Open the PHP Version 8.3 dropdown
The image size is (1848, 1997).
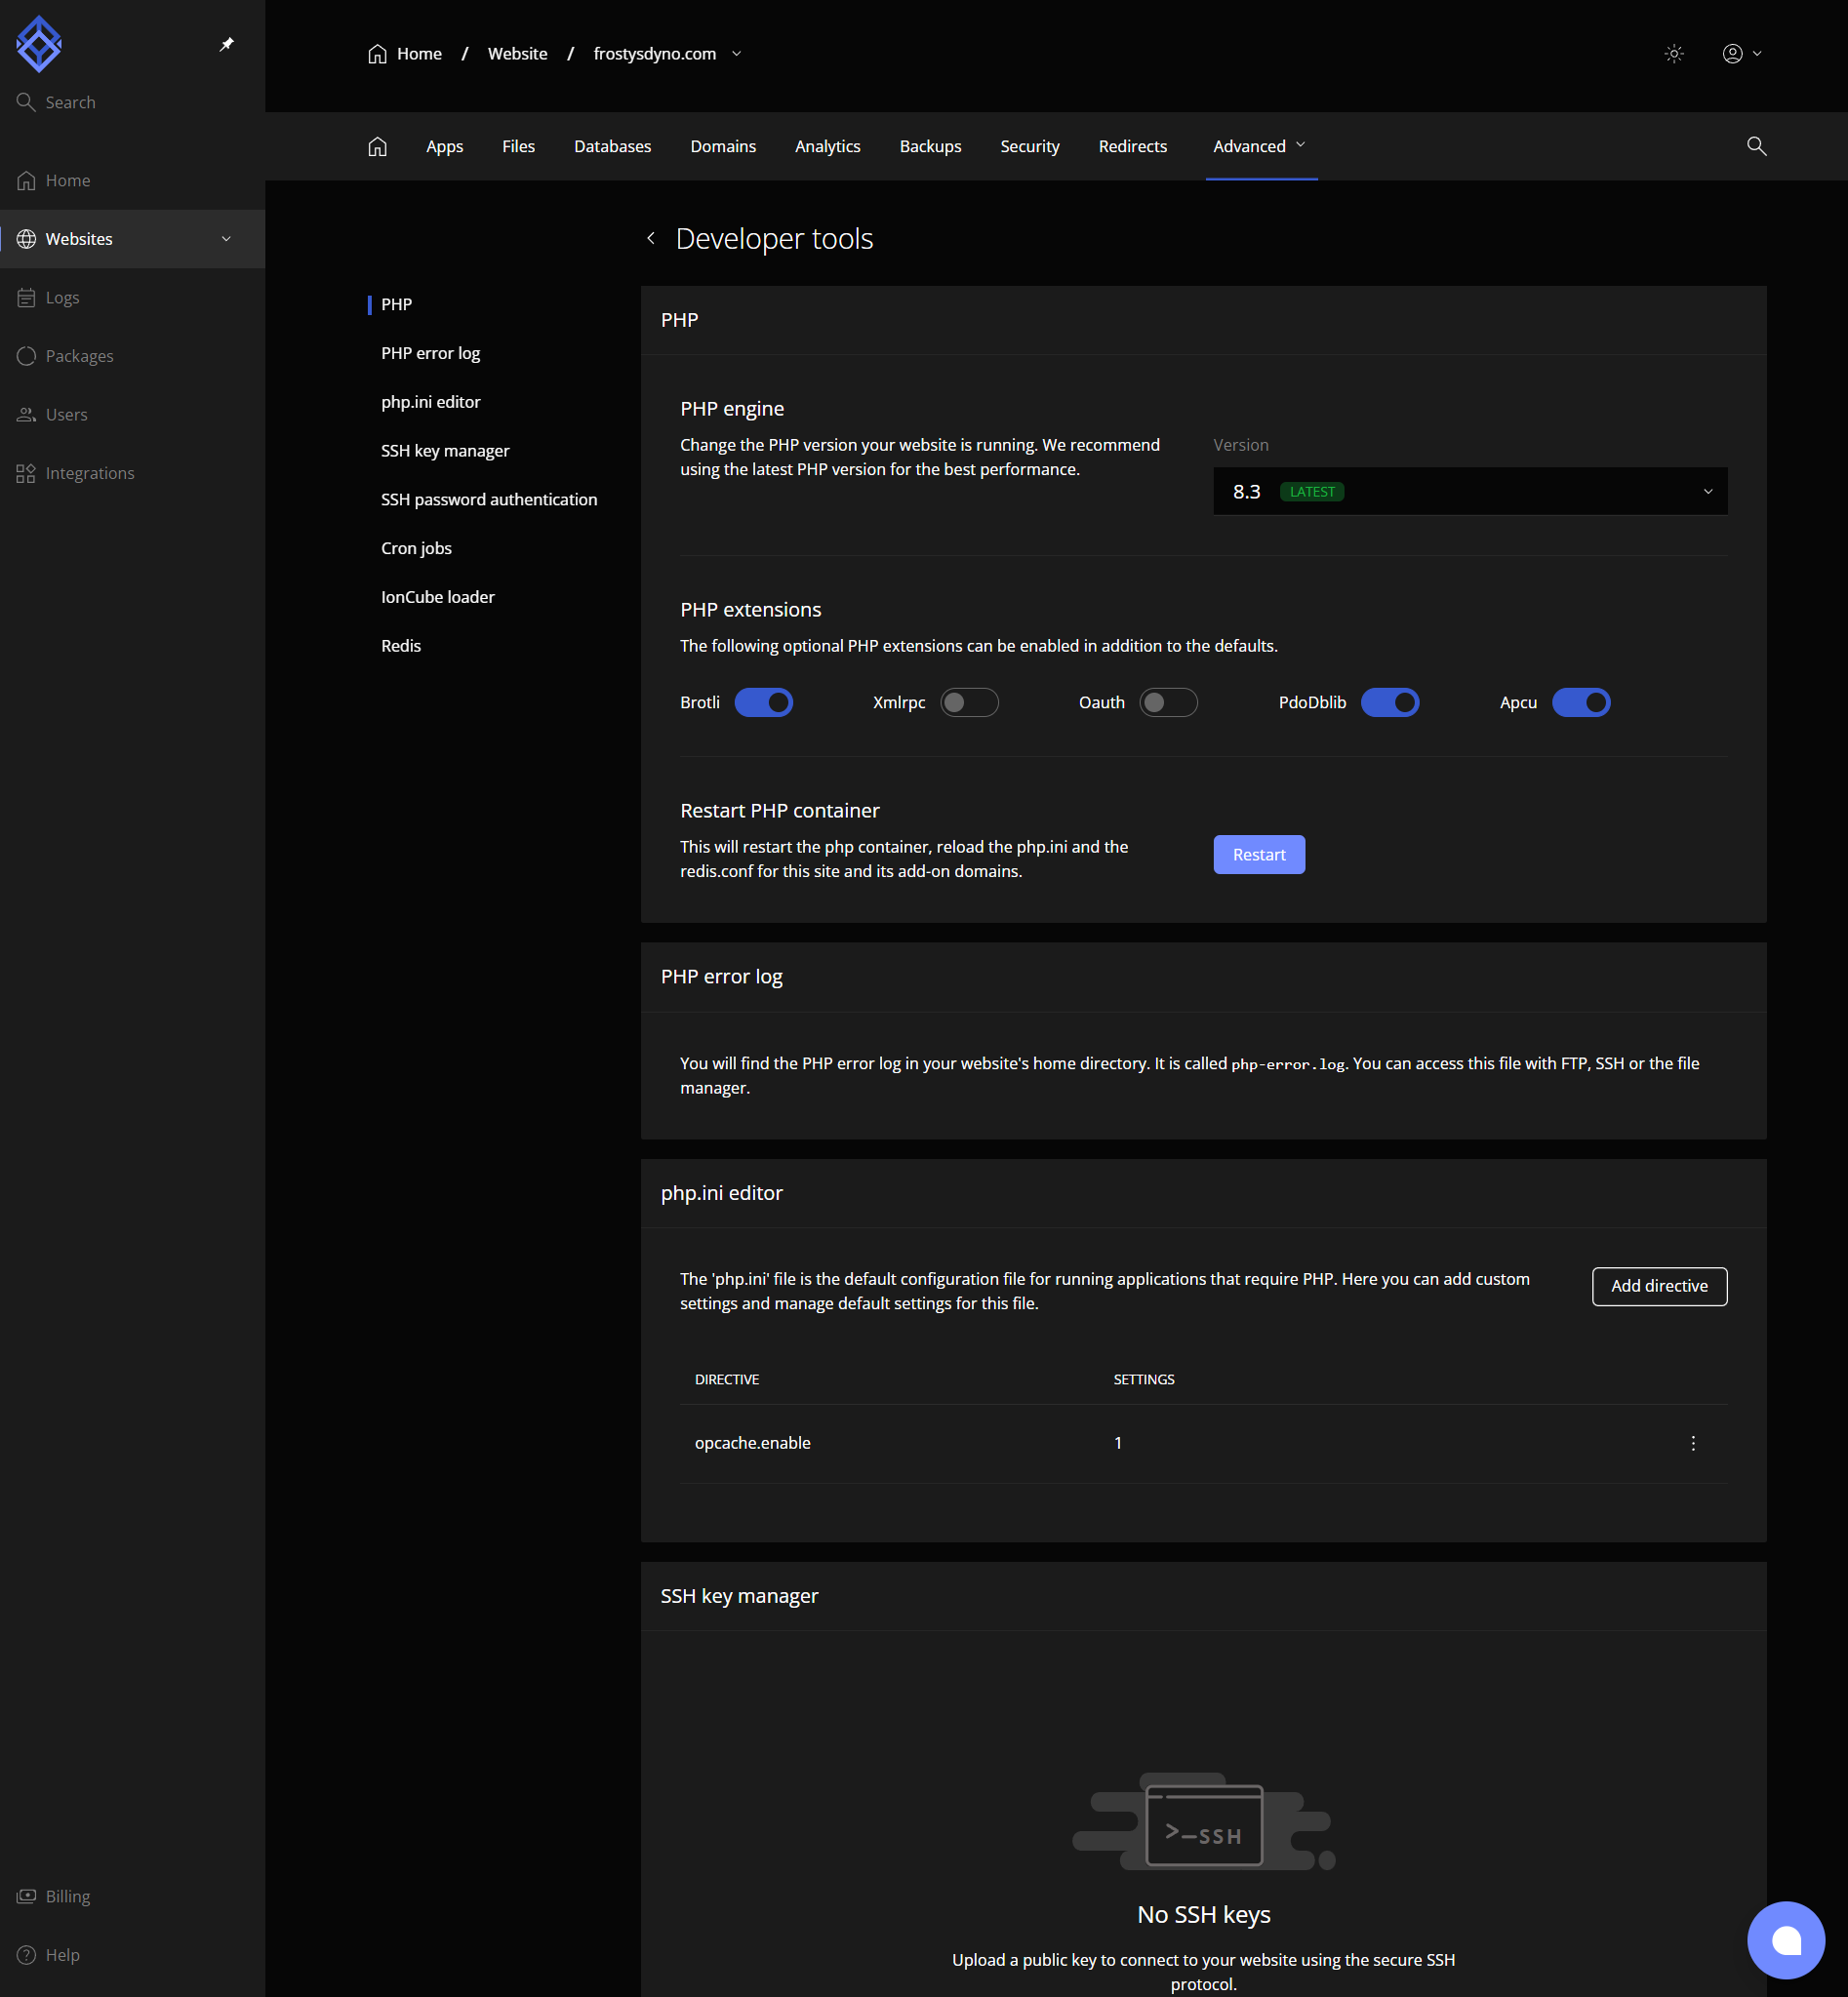click(x=1470, y=491)
